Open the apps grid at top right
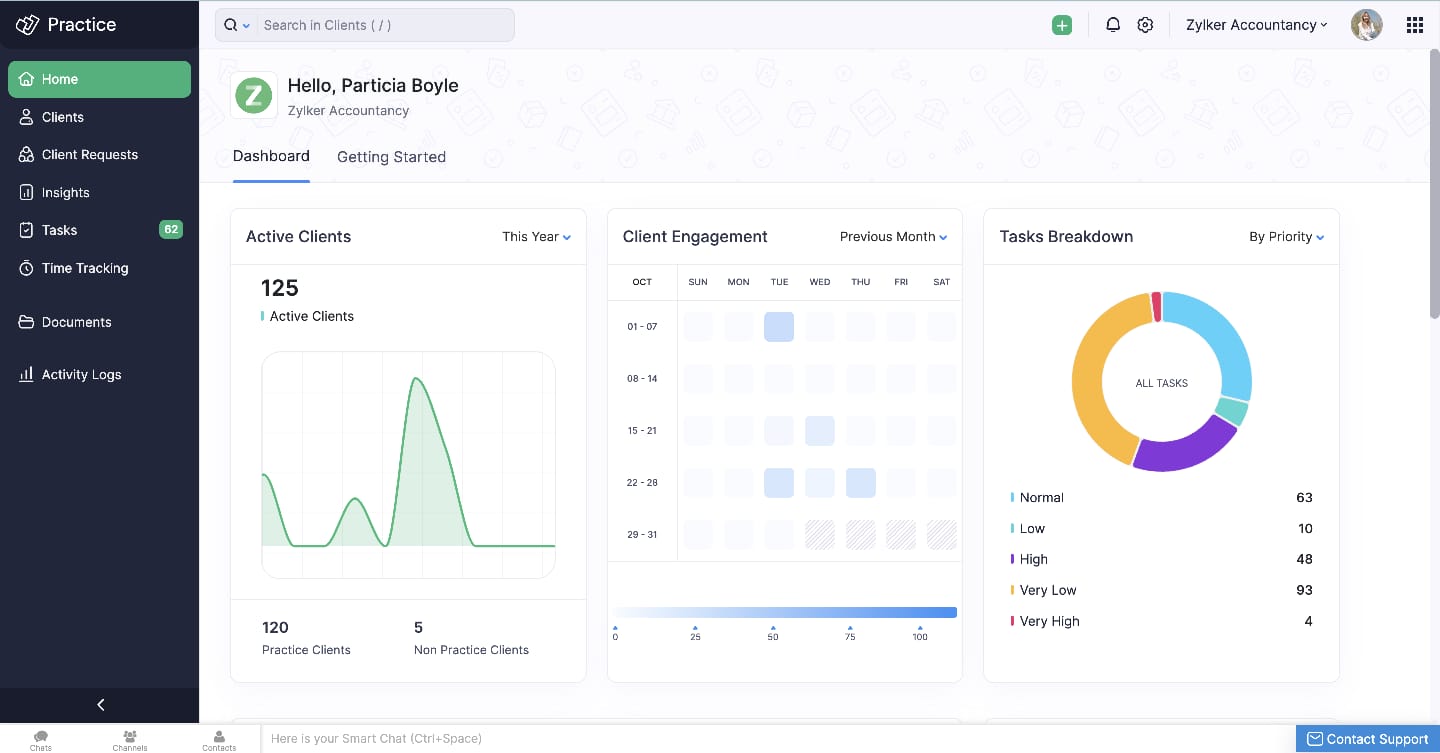The height and width of the screenshot is (753, 1440). point(1414,24)
